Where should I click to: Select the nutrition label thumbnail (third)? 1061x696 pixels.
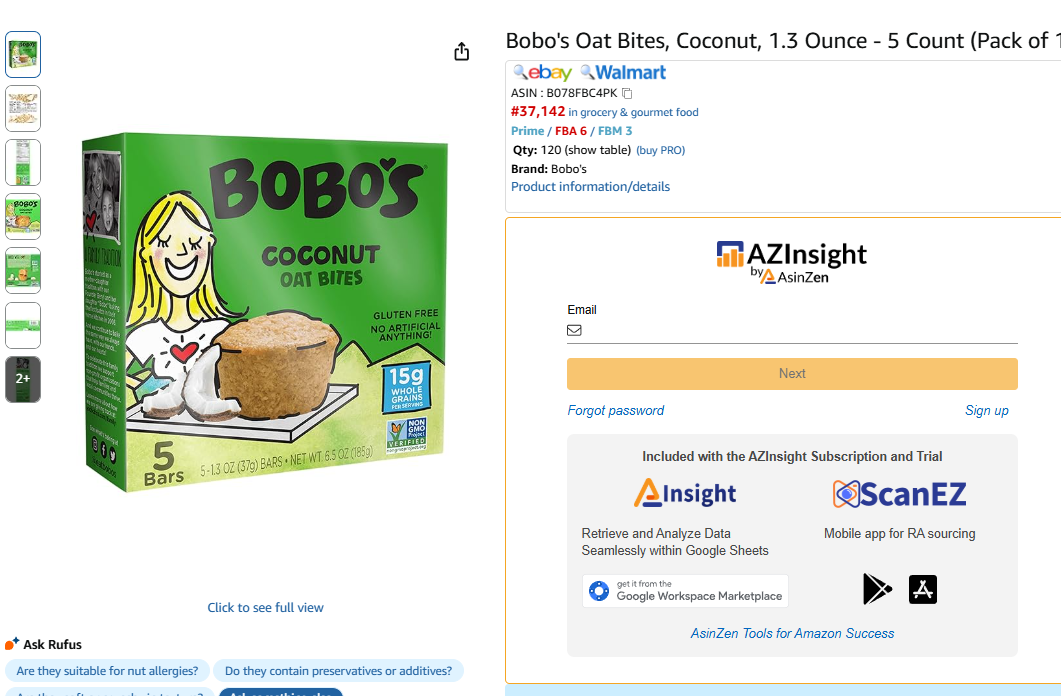click(x=23, y=163)
